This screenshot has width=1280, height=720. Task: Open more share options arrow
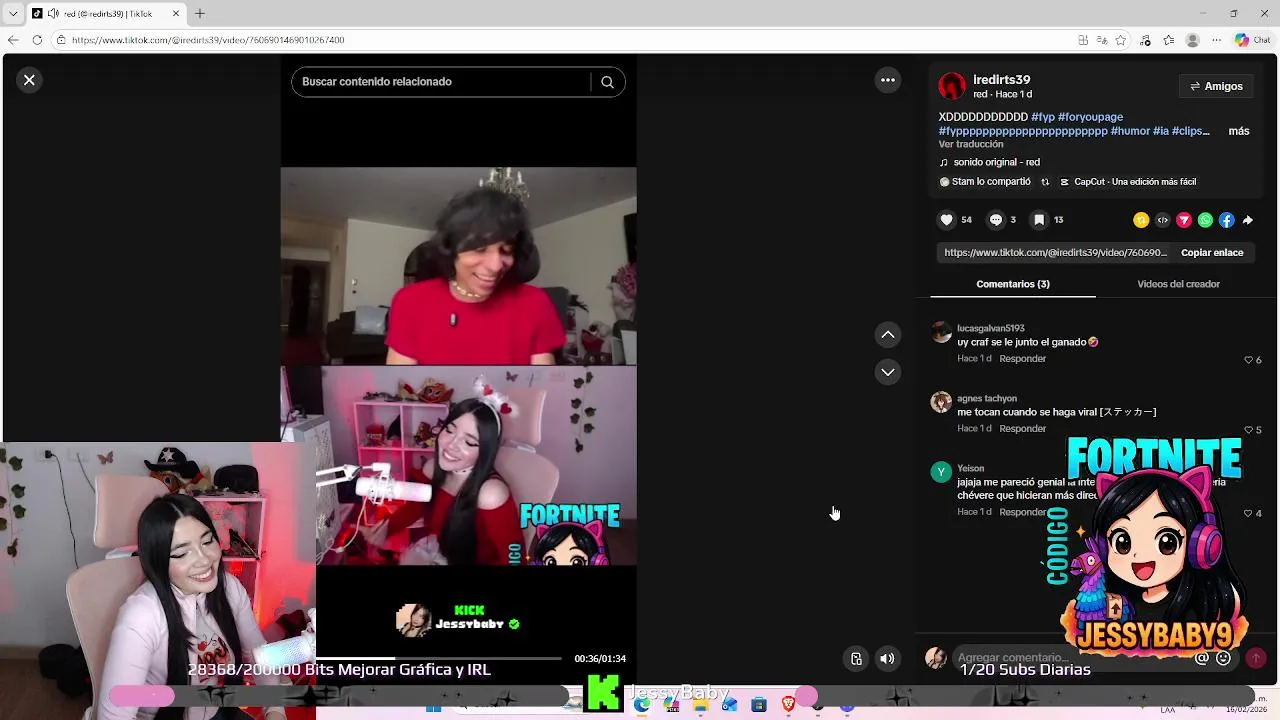coord(1247,220)
